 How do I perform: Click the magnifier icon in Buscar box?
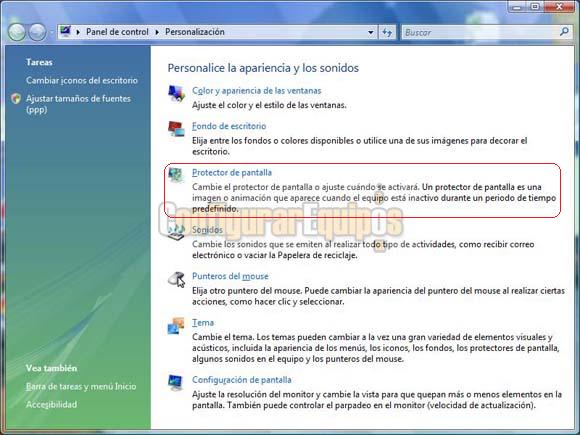point(564,32)
